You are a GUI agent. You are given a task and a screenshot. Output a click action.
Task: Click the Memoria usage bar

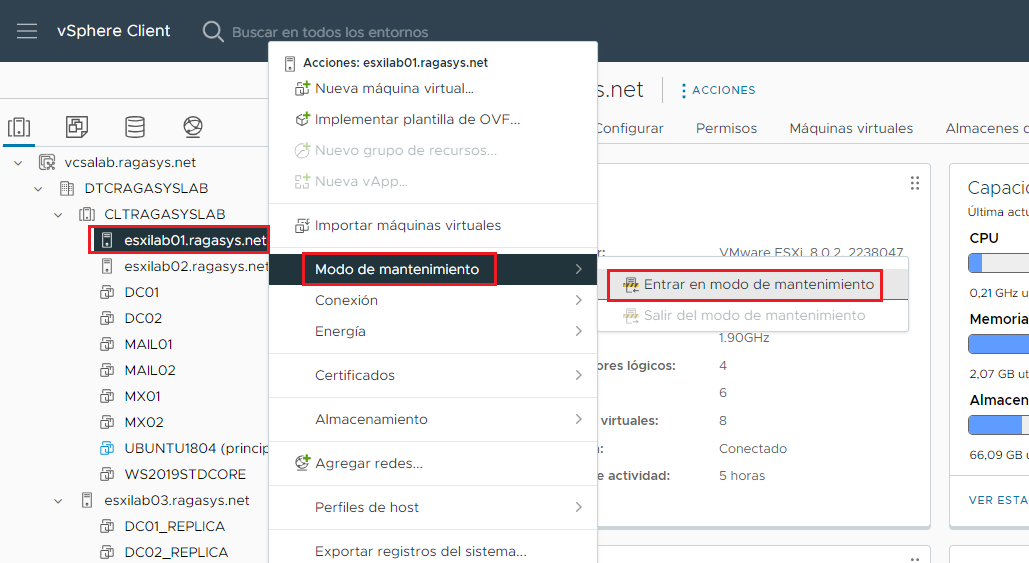pos(998,344)
